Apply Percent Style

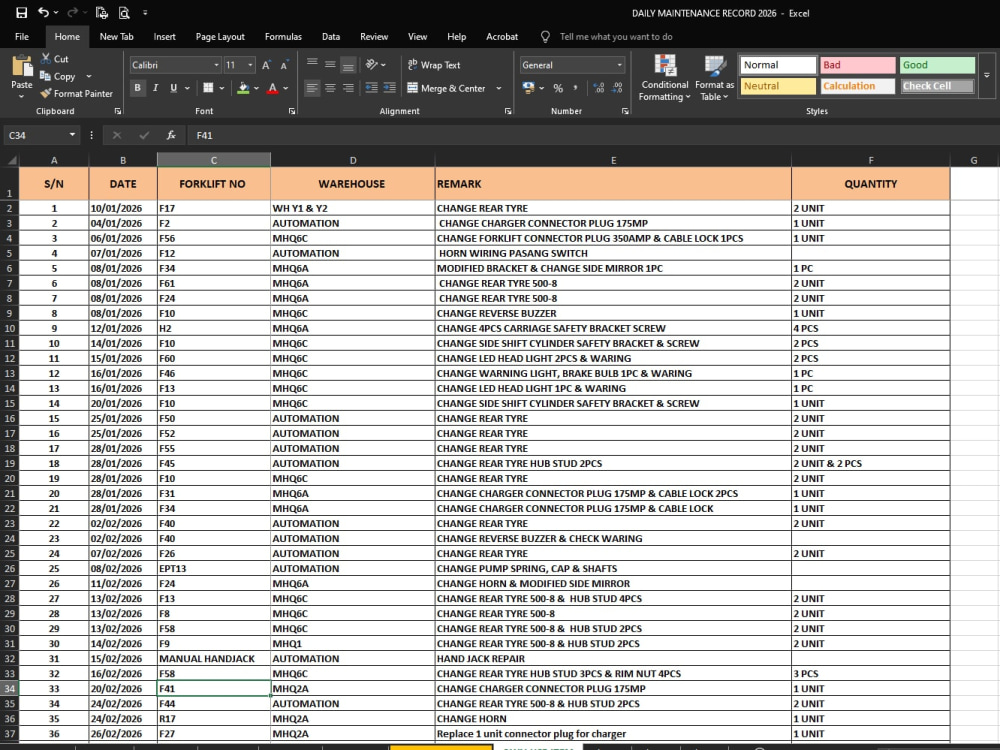(x=558, y=88)
